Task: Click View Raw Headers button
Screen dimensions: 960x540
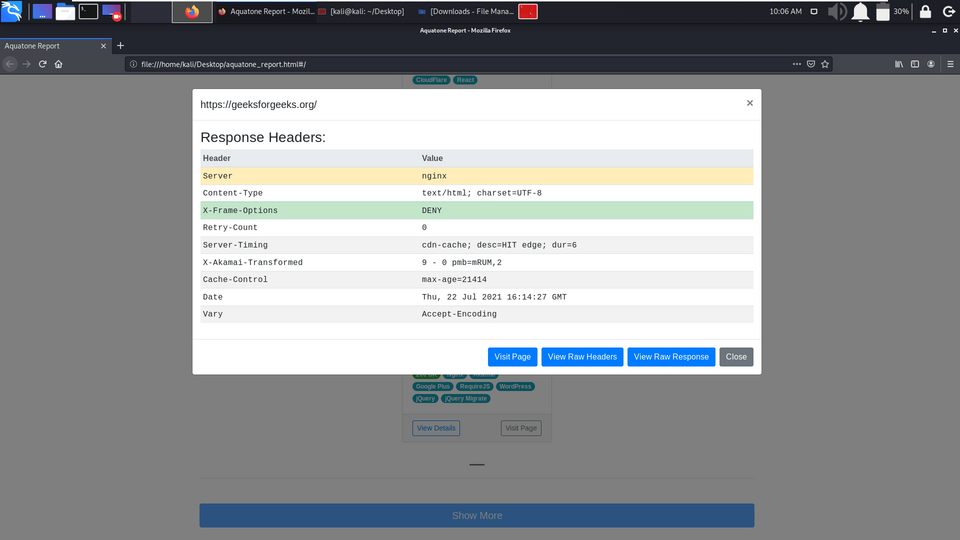Action: pyautogui.click(x=582, y=357)
